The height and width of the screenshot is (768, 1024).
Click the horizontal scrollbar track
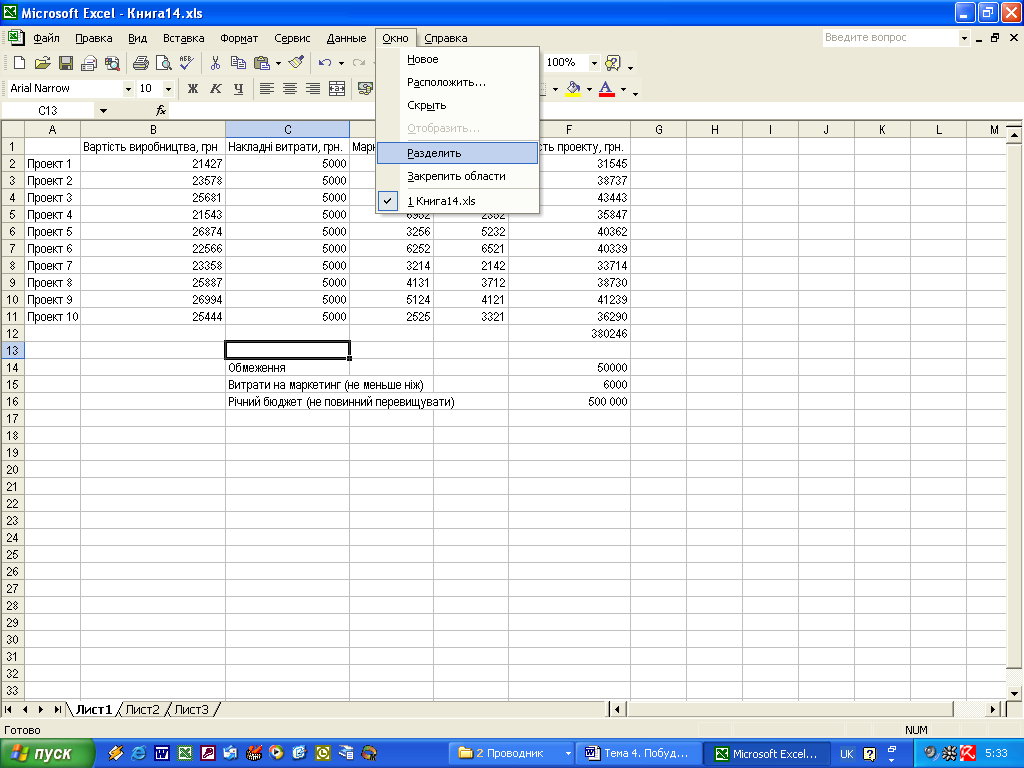[x=790, y=709]
